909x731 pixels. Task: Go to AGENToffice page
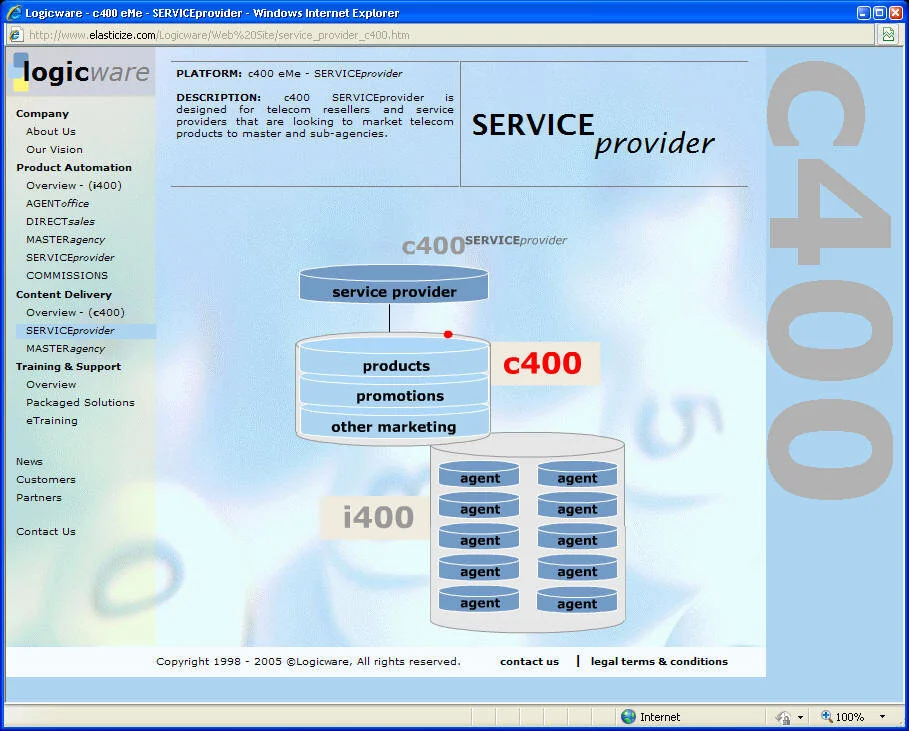coord(57,203)
